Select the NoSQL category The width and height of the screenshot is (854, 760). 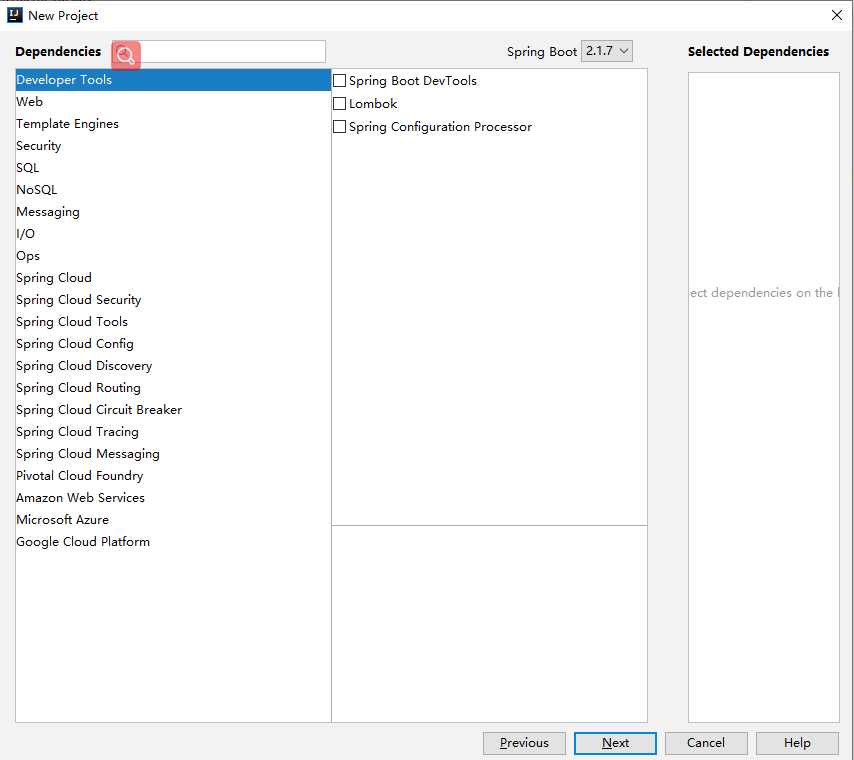pos(173,190)
